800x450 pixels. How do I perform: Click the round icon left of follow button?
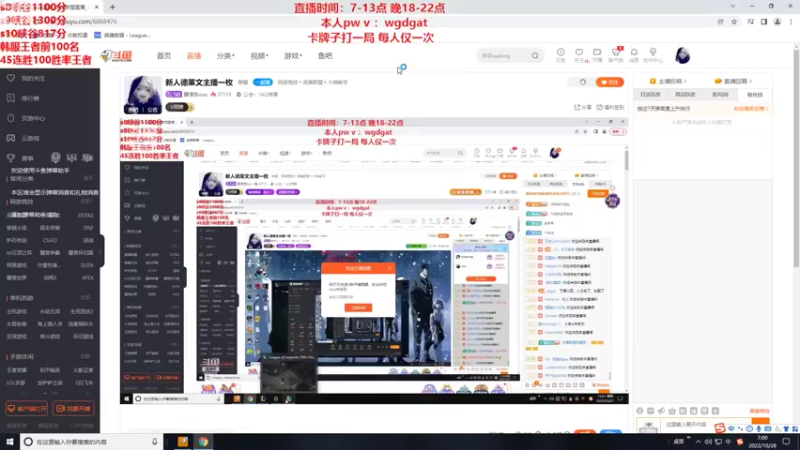[x=583, y=82]
